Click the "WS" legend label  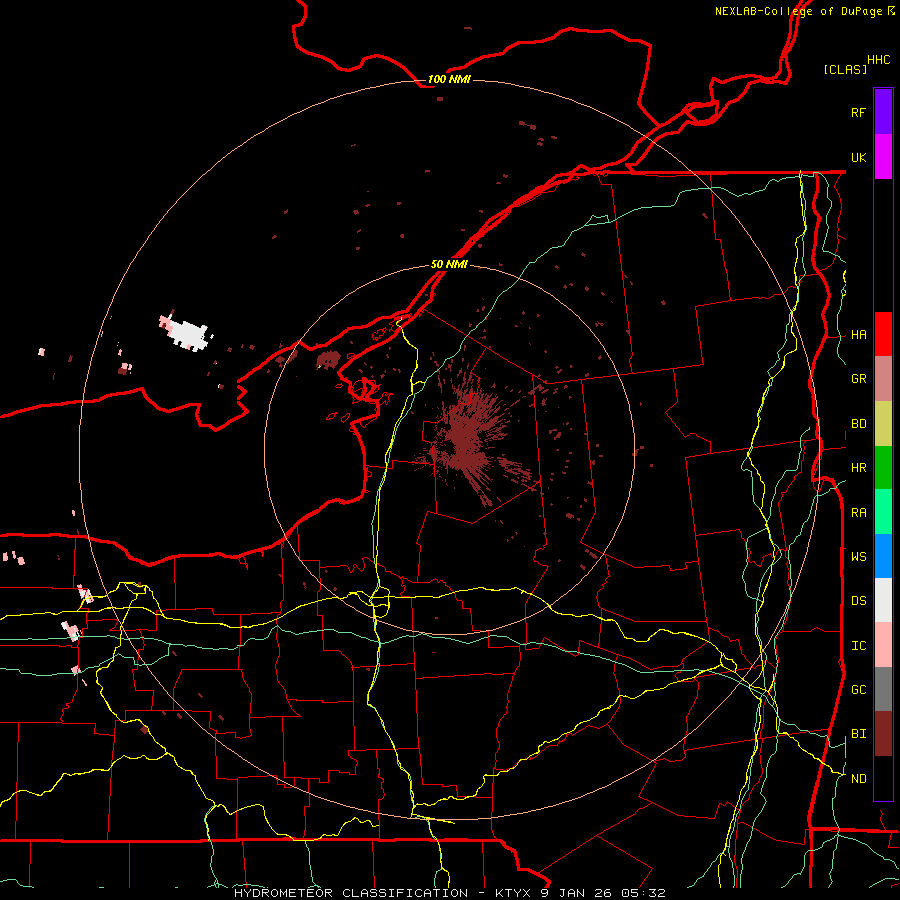pos(858,557)
